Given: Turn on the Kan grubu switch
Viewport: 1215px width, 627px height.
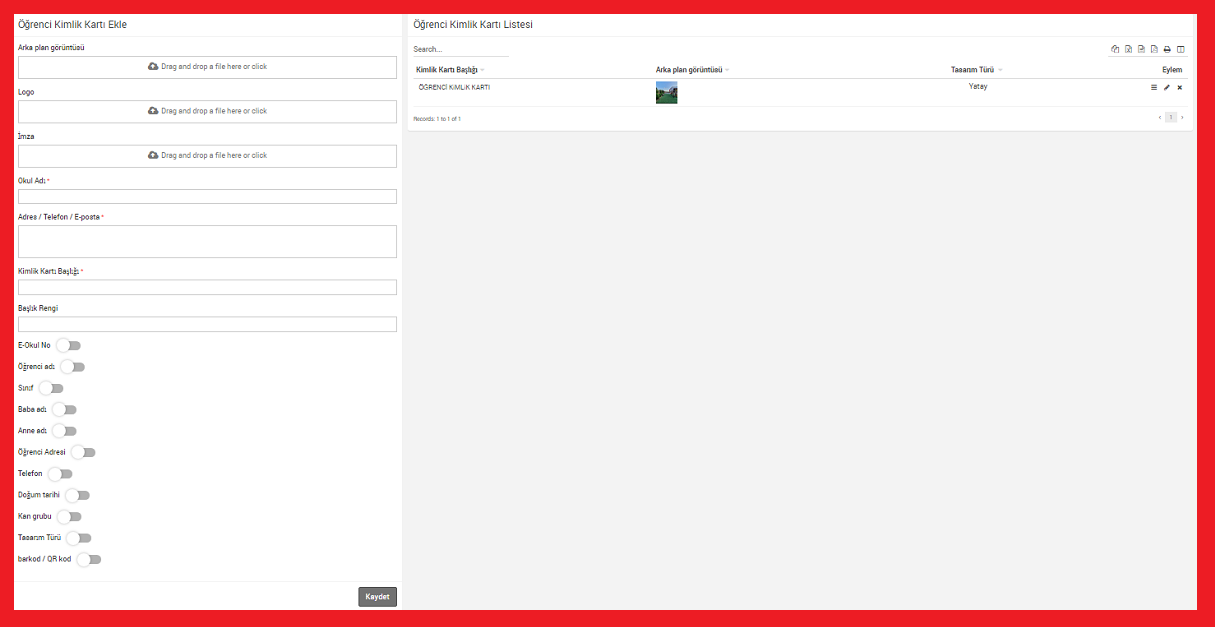Looking at the screenshot, I should 69,517.
